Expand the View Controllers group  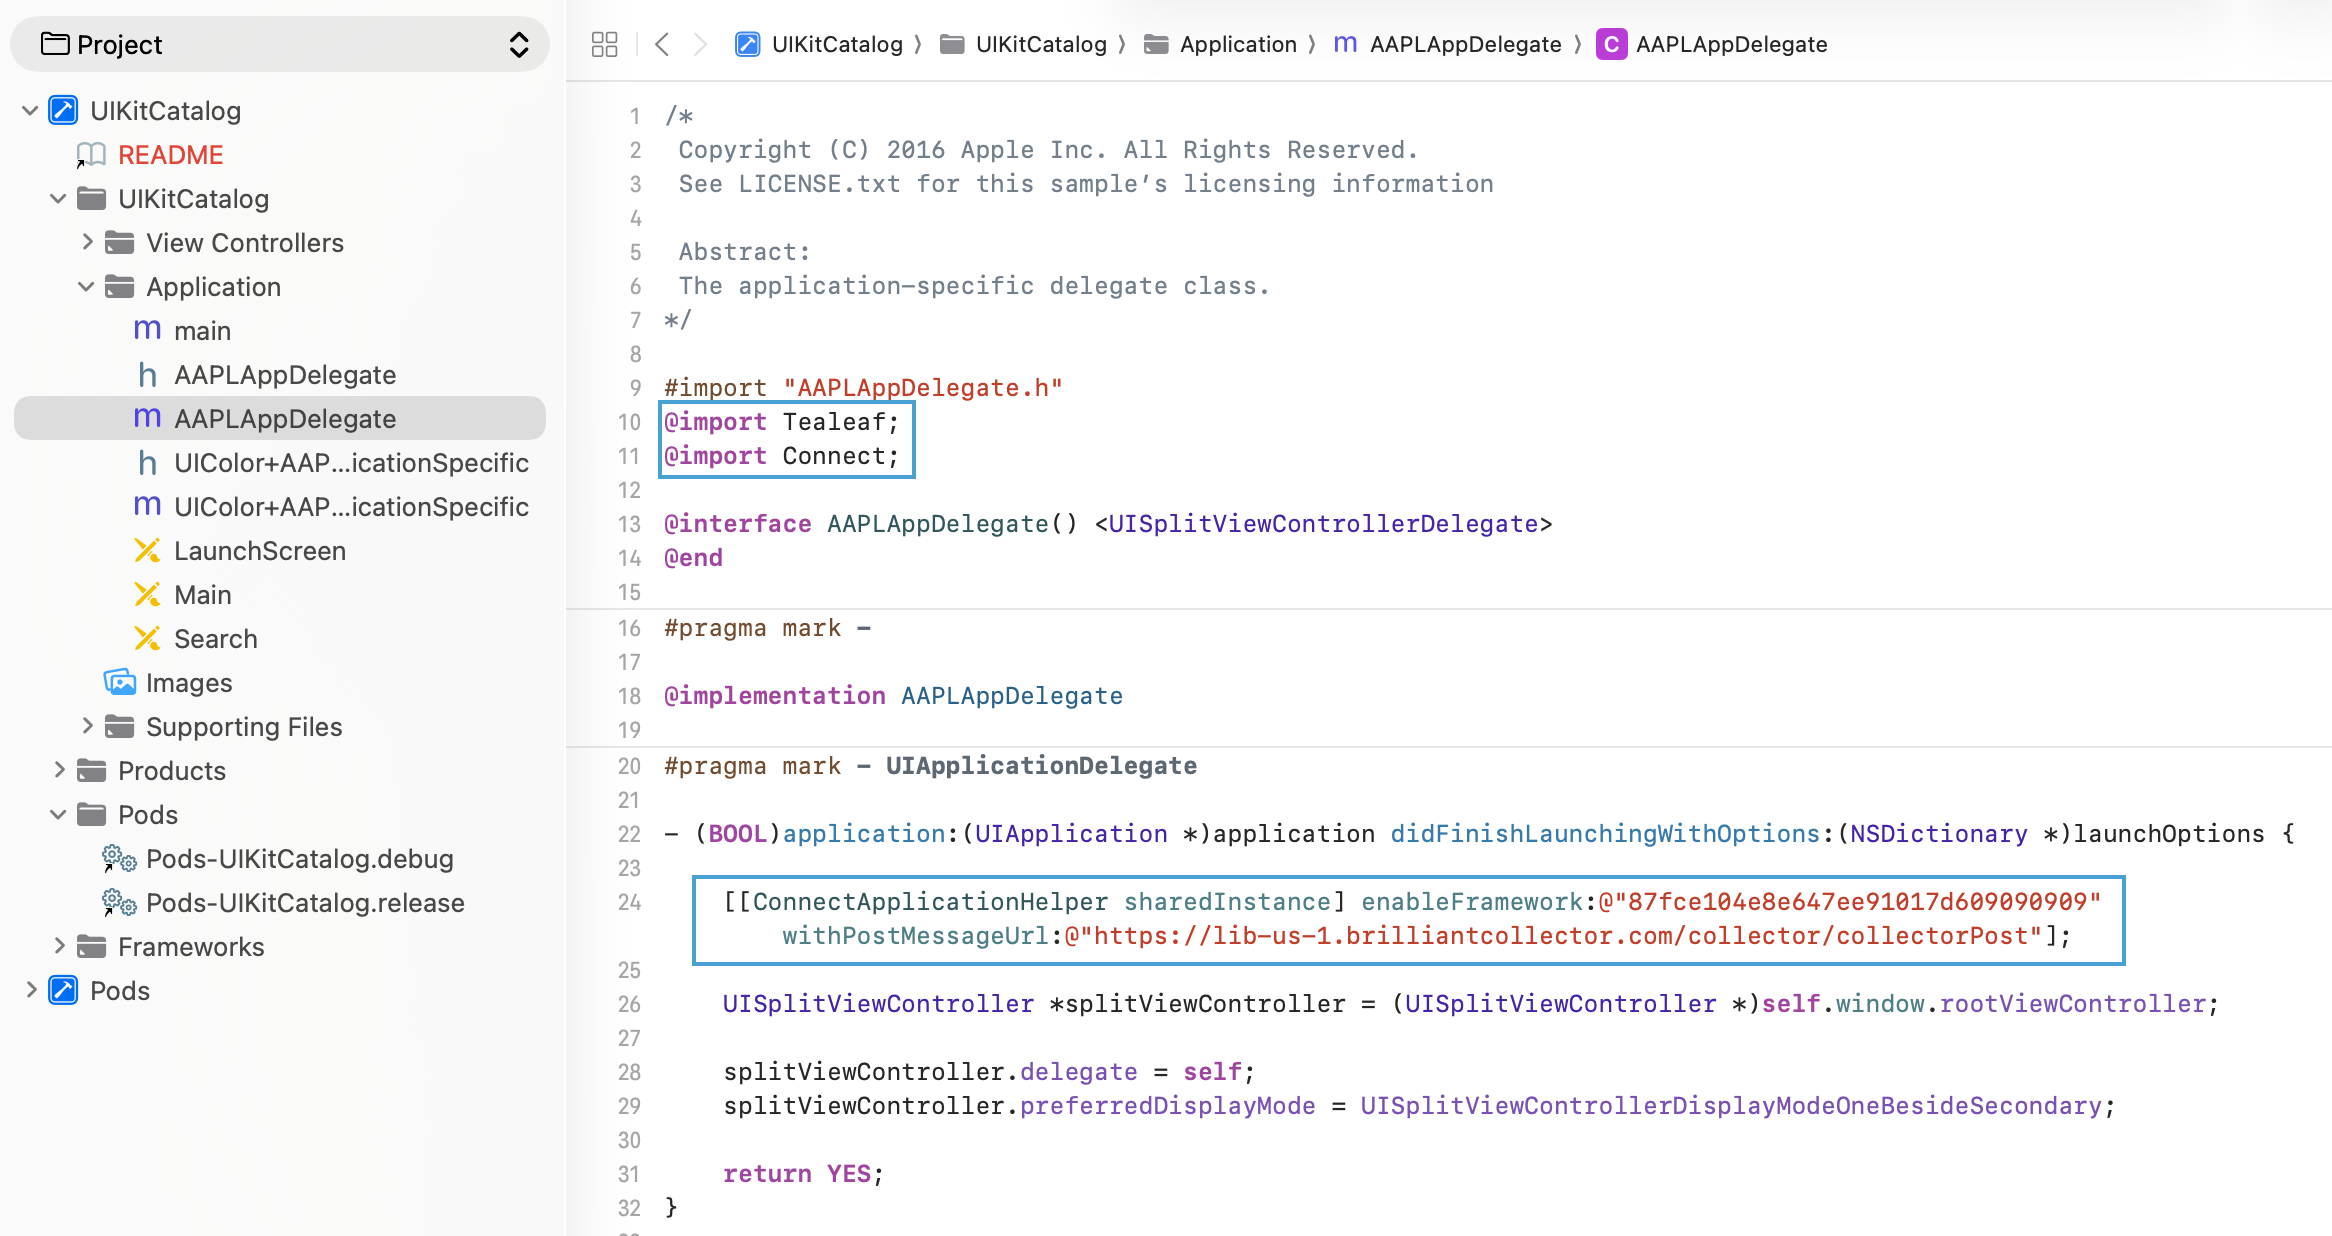tap(87, 242)
